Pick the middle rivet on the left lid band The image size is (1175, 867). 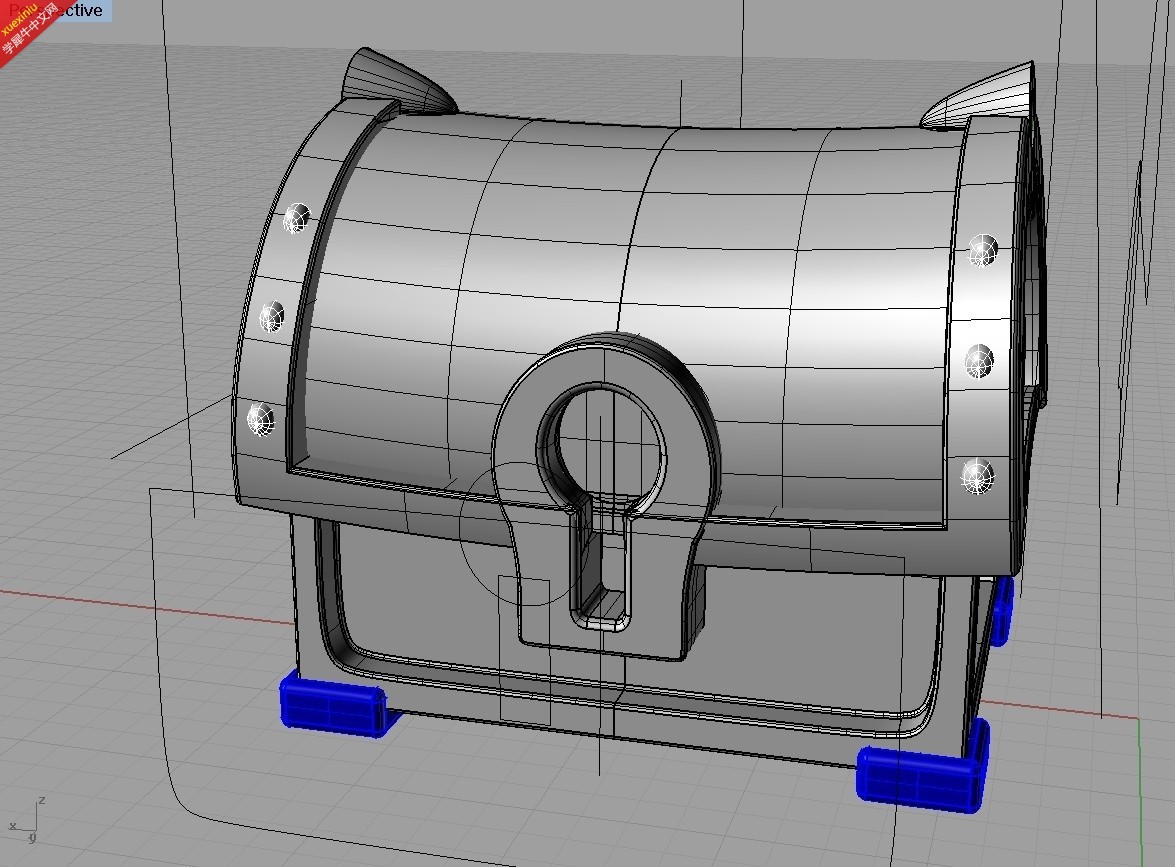point(272,316)
